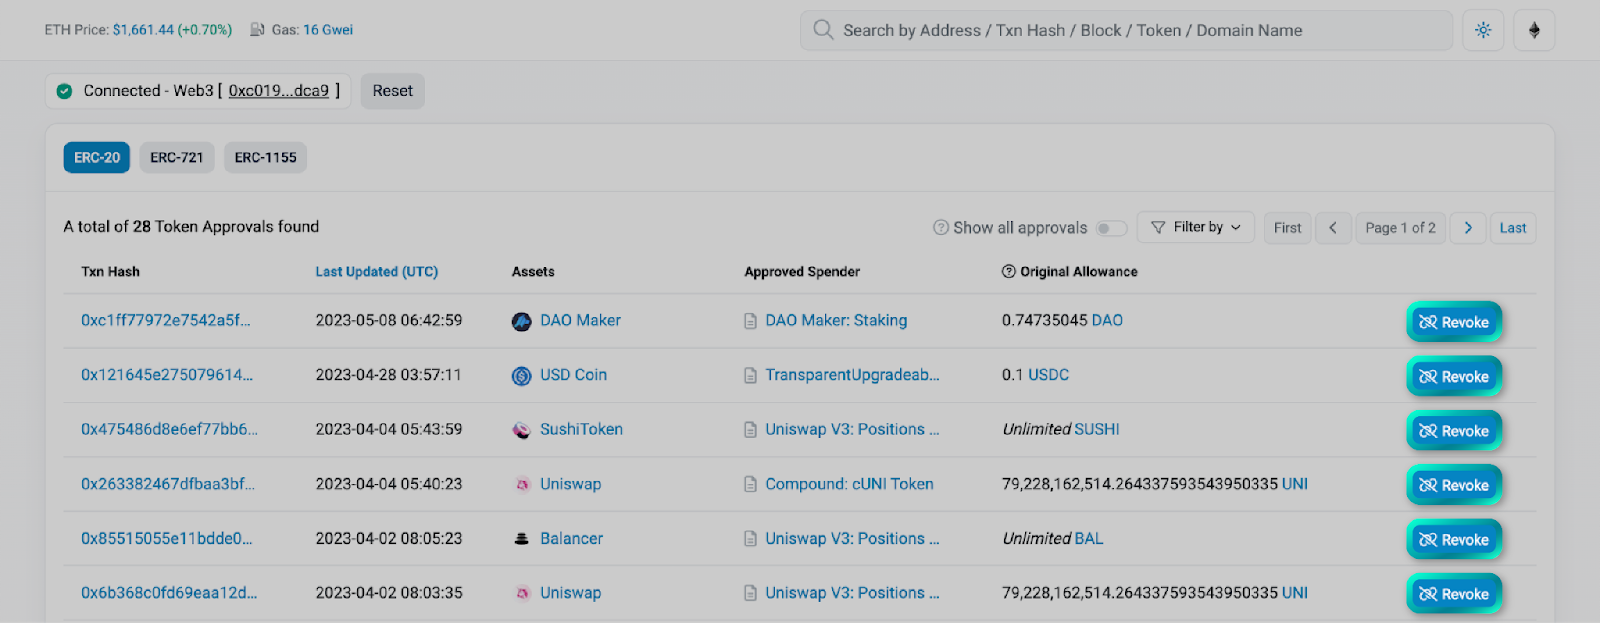Open the DAO Maker asset link
This screenshot has height=623, width=1600.
pos(580,320)
